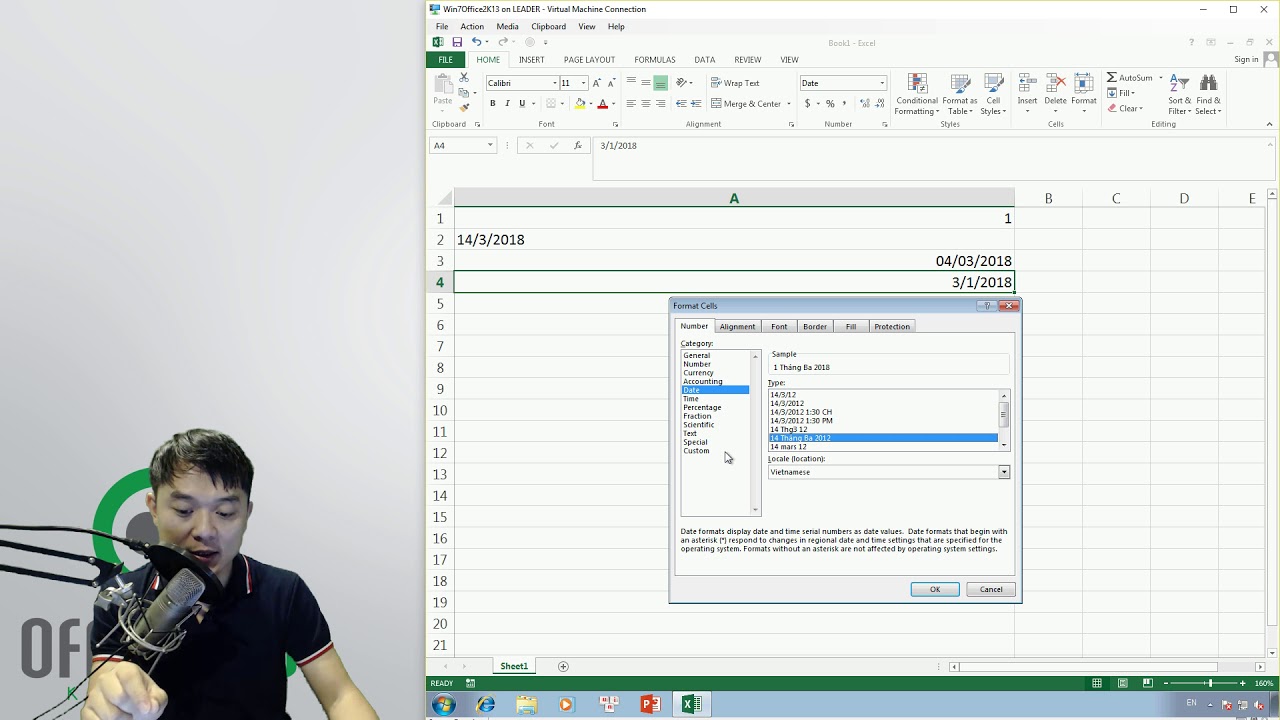Click Sign in at the top right
The width and height of the screenshot is (1280, 720).
1246,60
